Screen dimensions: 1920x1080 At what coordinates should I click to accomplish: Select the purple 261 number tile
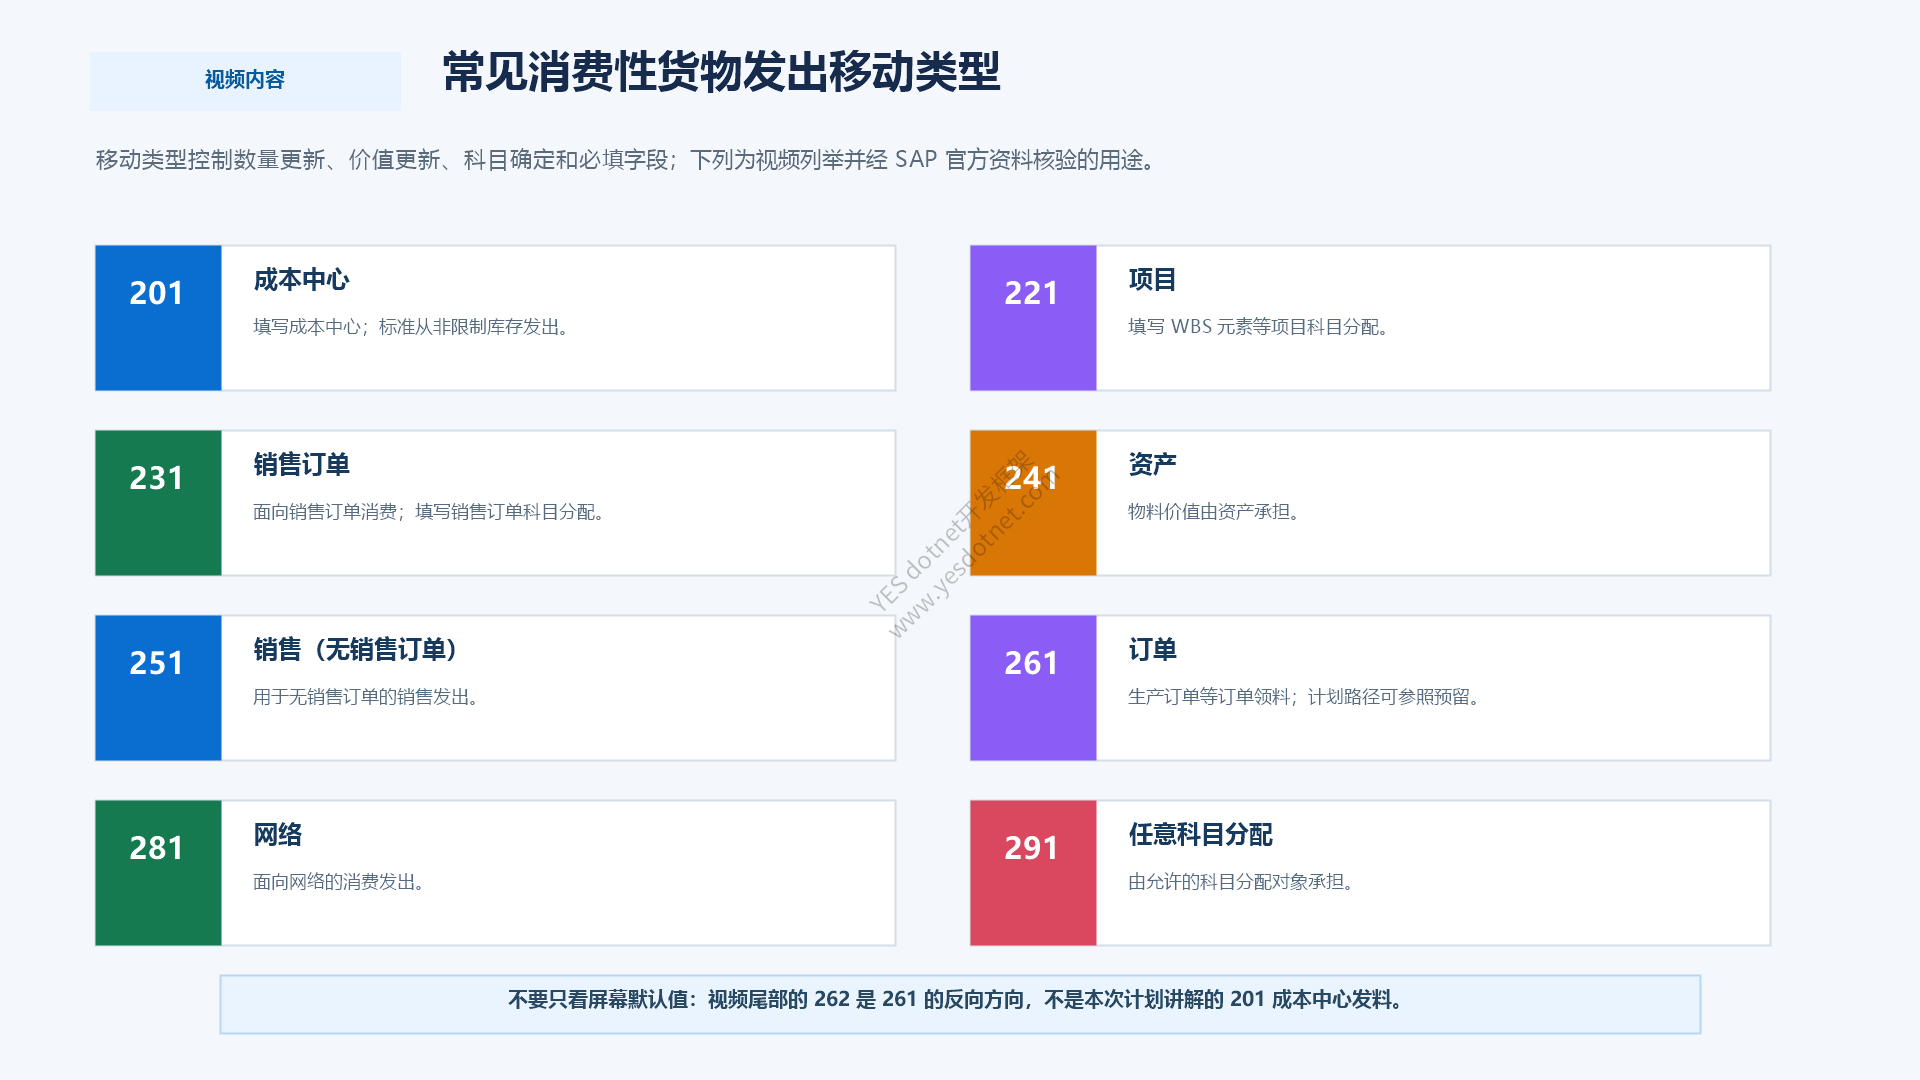click(x=1033, y=688)
